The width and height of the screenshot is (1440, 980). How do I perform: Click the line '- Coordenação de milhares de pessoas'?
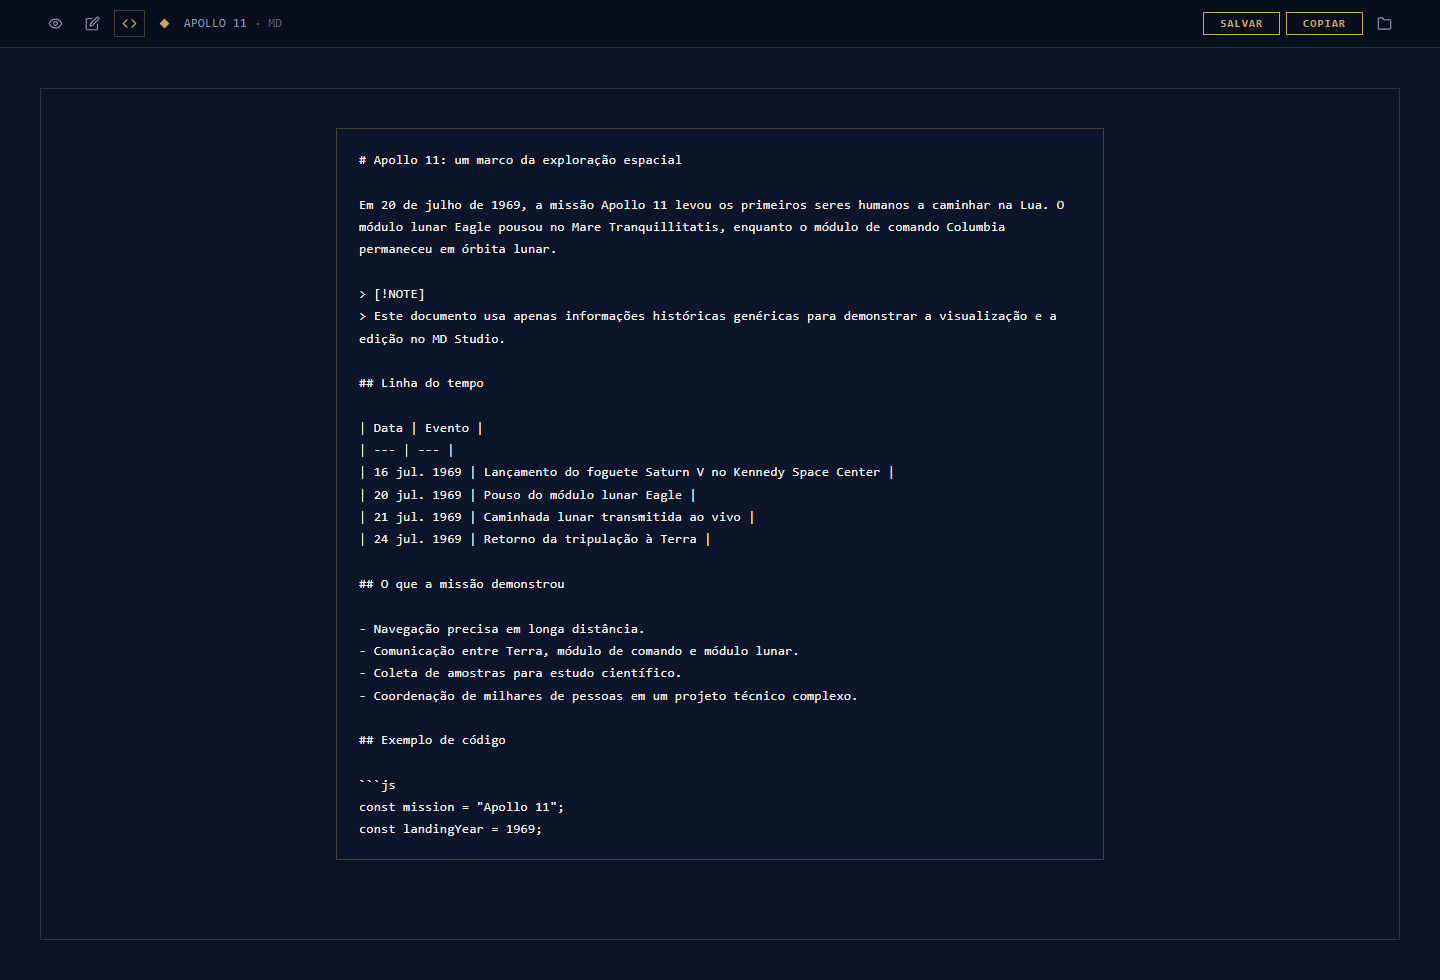click(608, 696)
